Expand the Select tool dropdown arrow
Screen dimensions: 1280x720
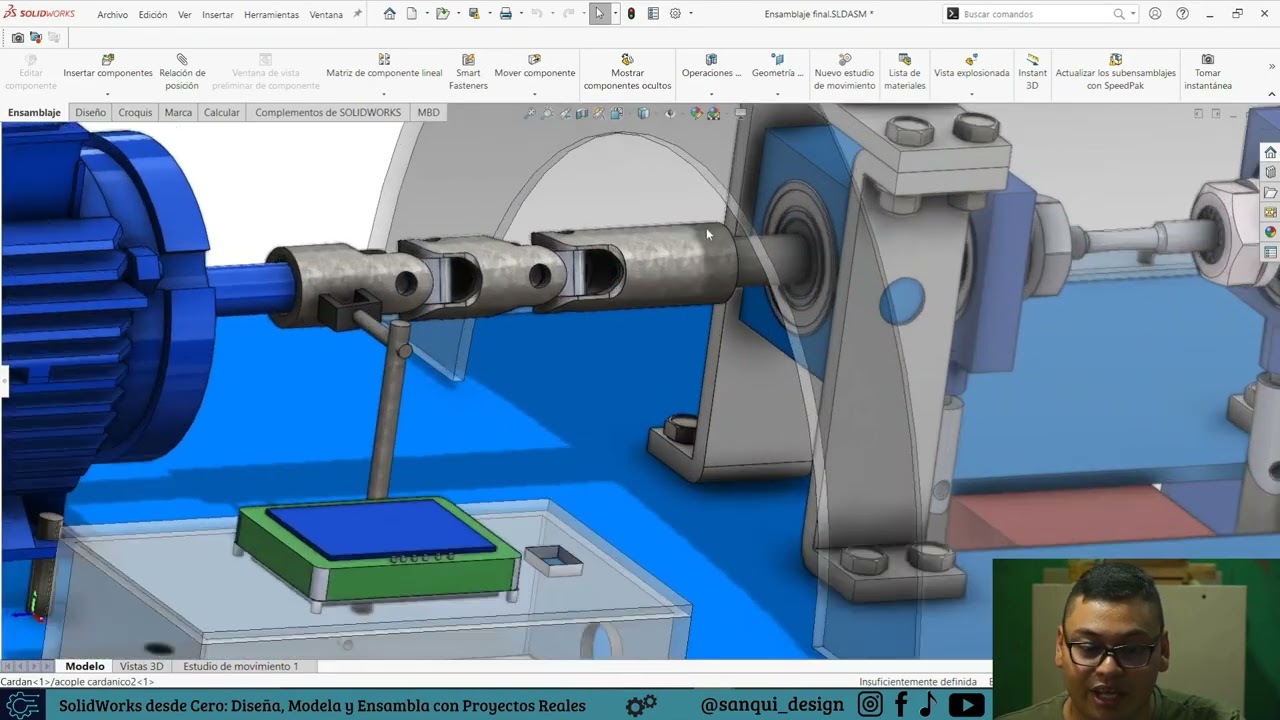tap(615, 14)
